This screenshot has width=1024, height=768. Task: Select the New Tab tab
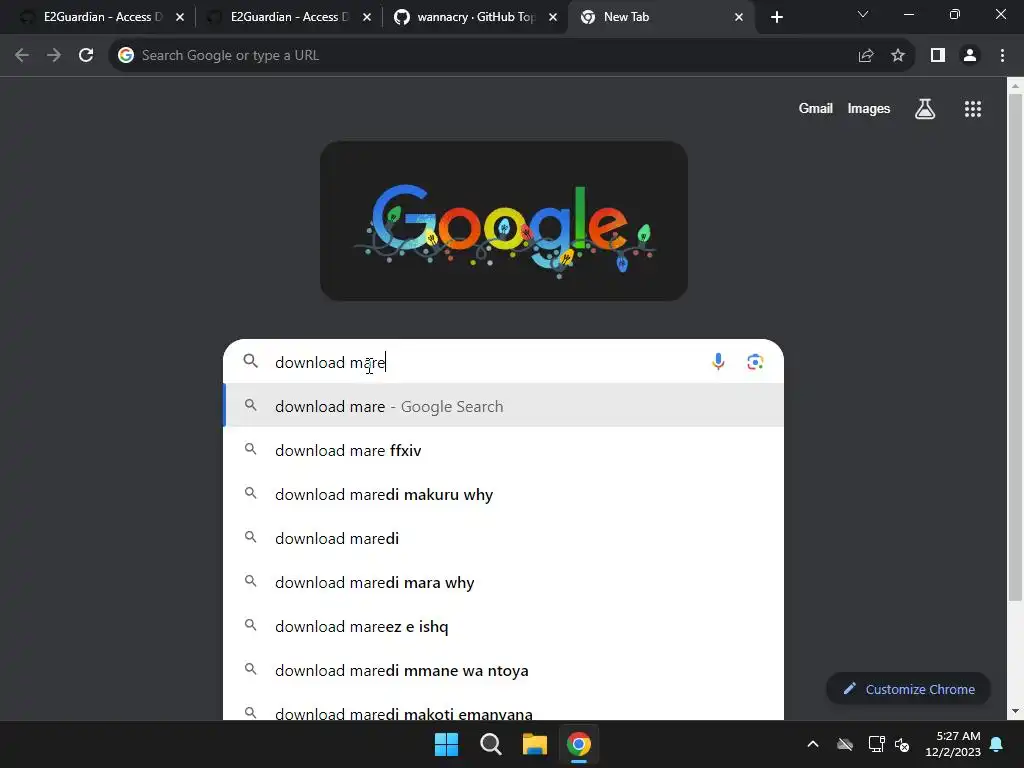pos(660,17)
